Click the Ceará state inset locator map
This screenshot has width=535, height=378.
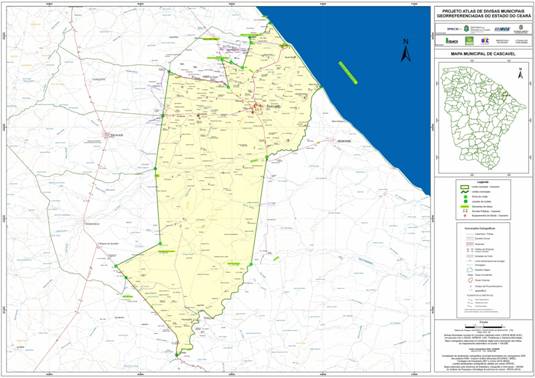[x=483, y=118]
